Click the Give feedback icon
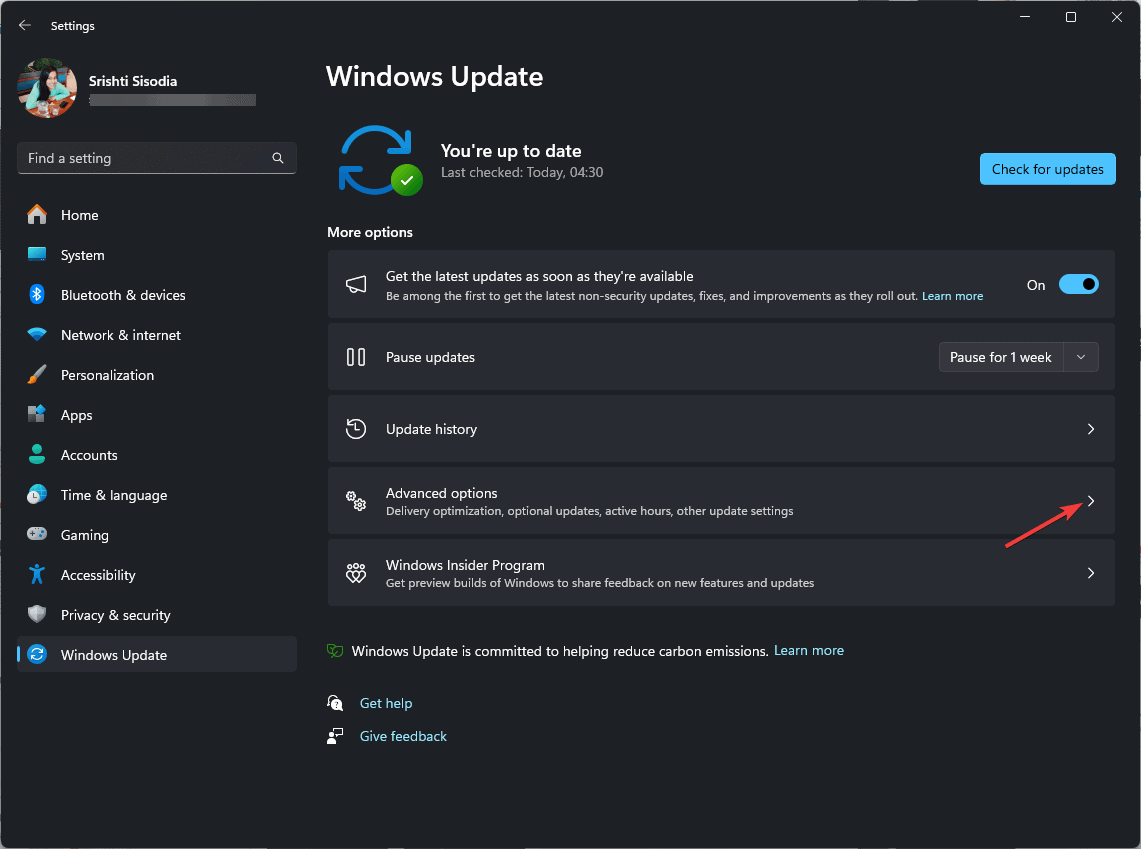The width and height of the screenshot is (1141, 849). [x=335, y=736]
